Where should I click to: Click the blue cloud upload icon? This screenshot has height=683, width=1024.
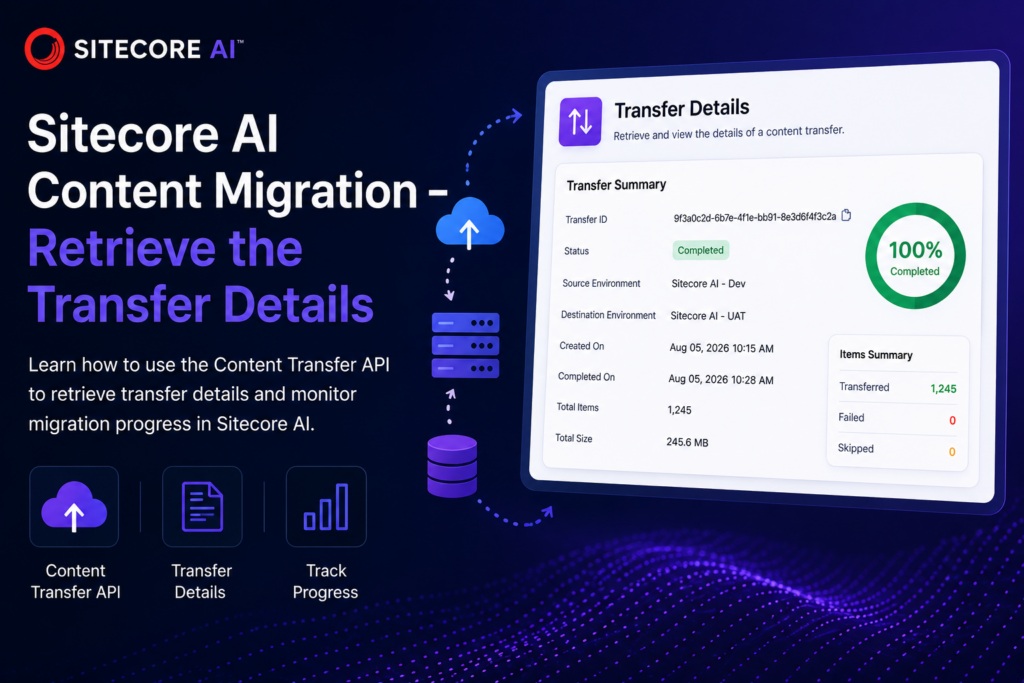(x=470, y=224)
